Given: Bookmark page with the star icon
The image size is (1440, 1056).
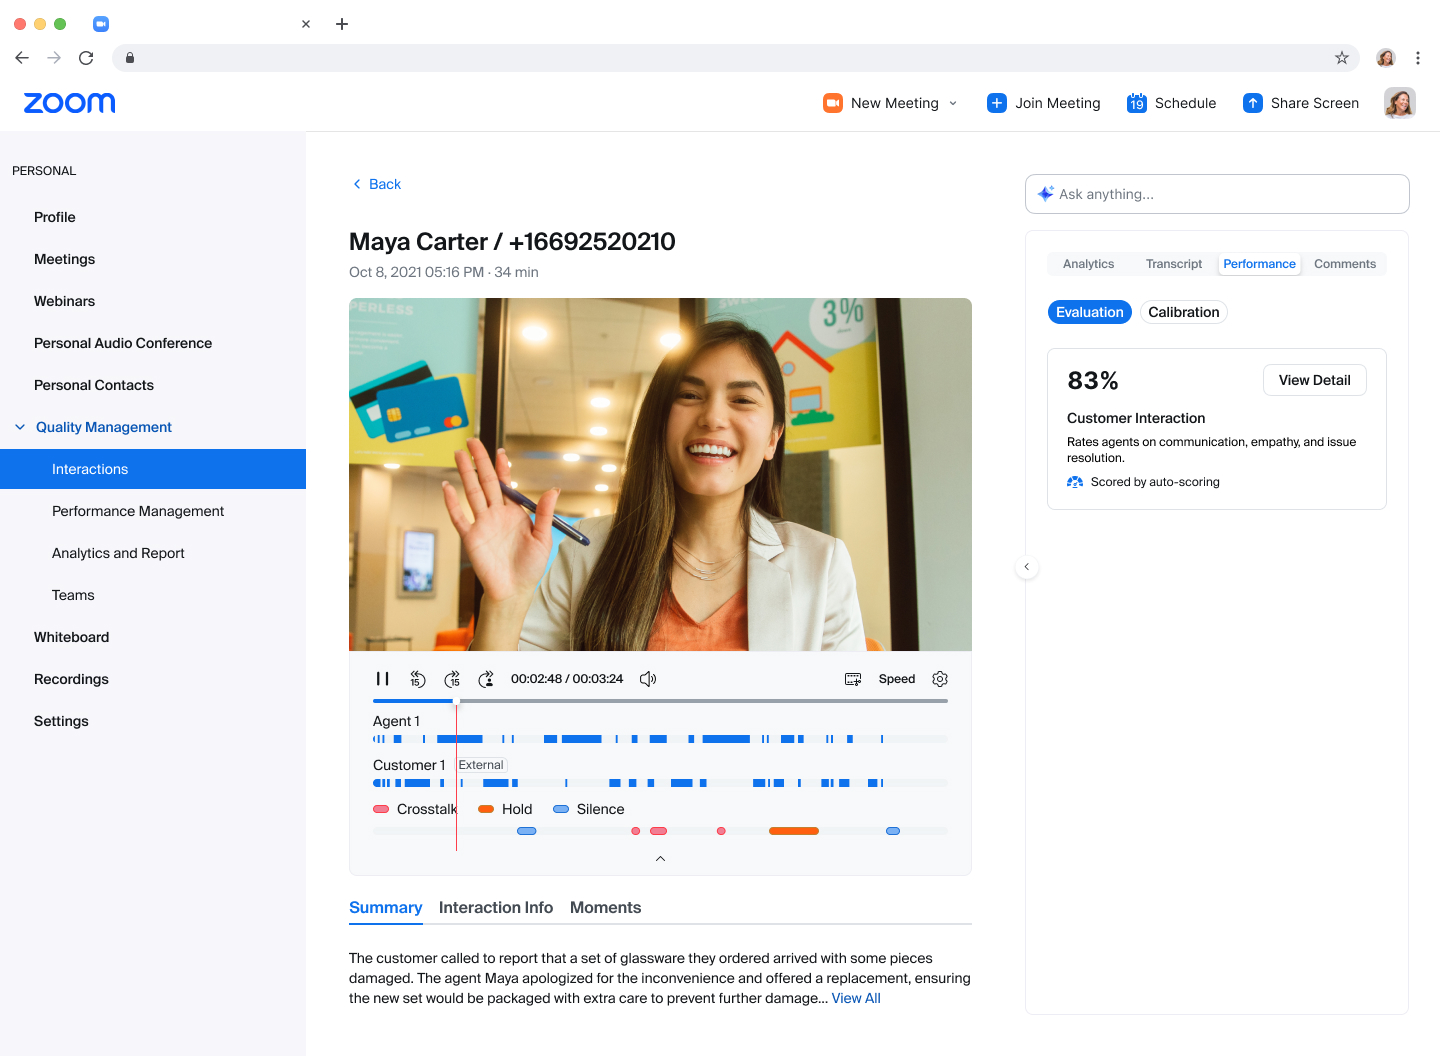Looking at the screenshot, I should click(x=1342, y=58).
